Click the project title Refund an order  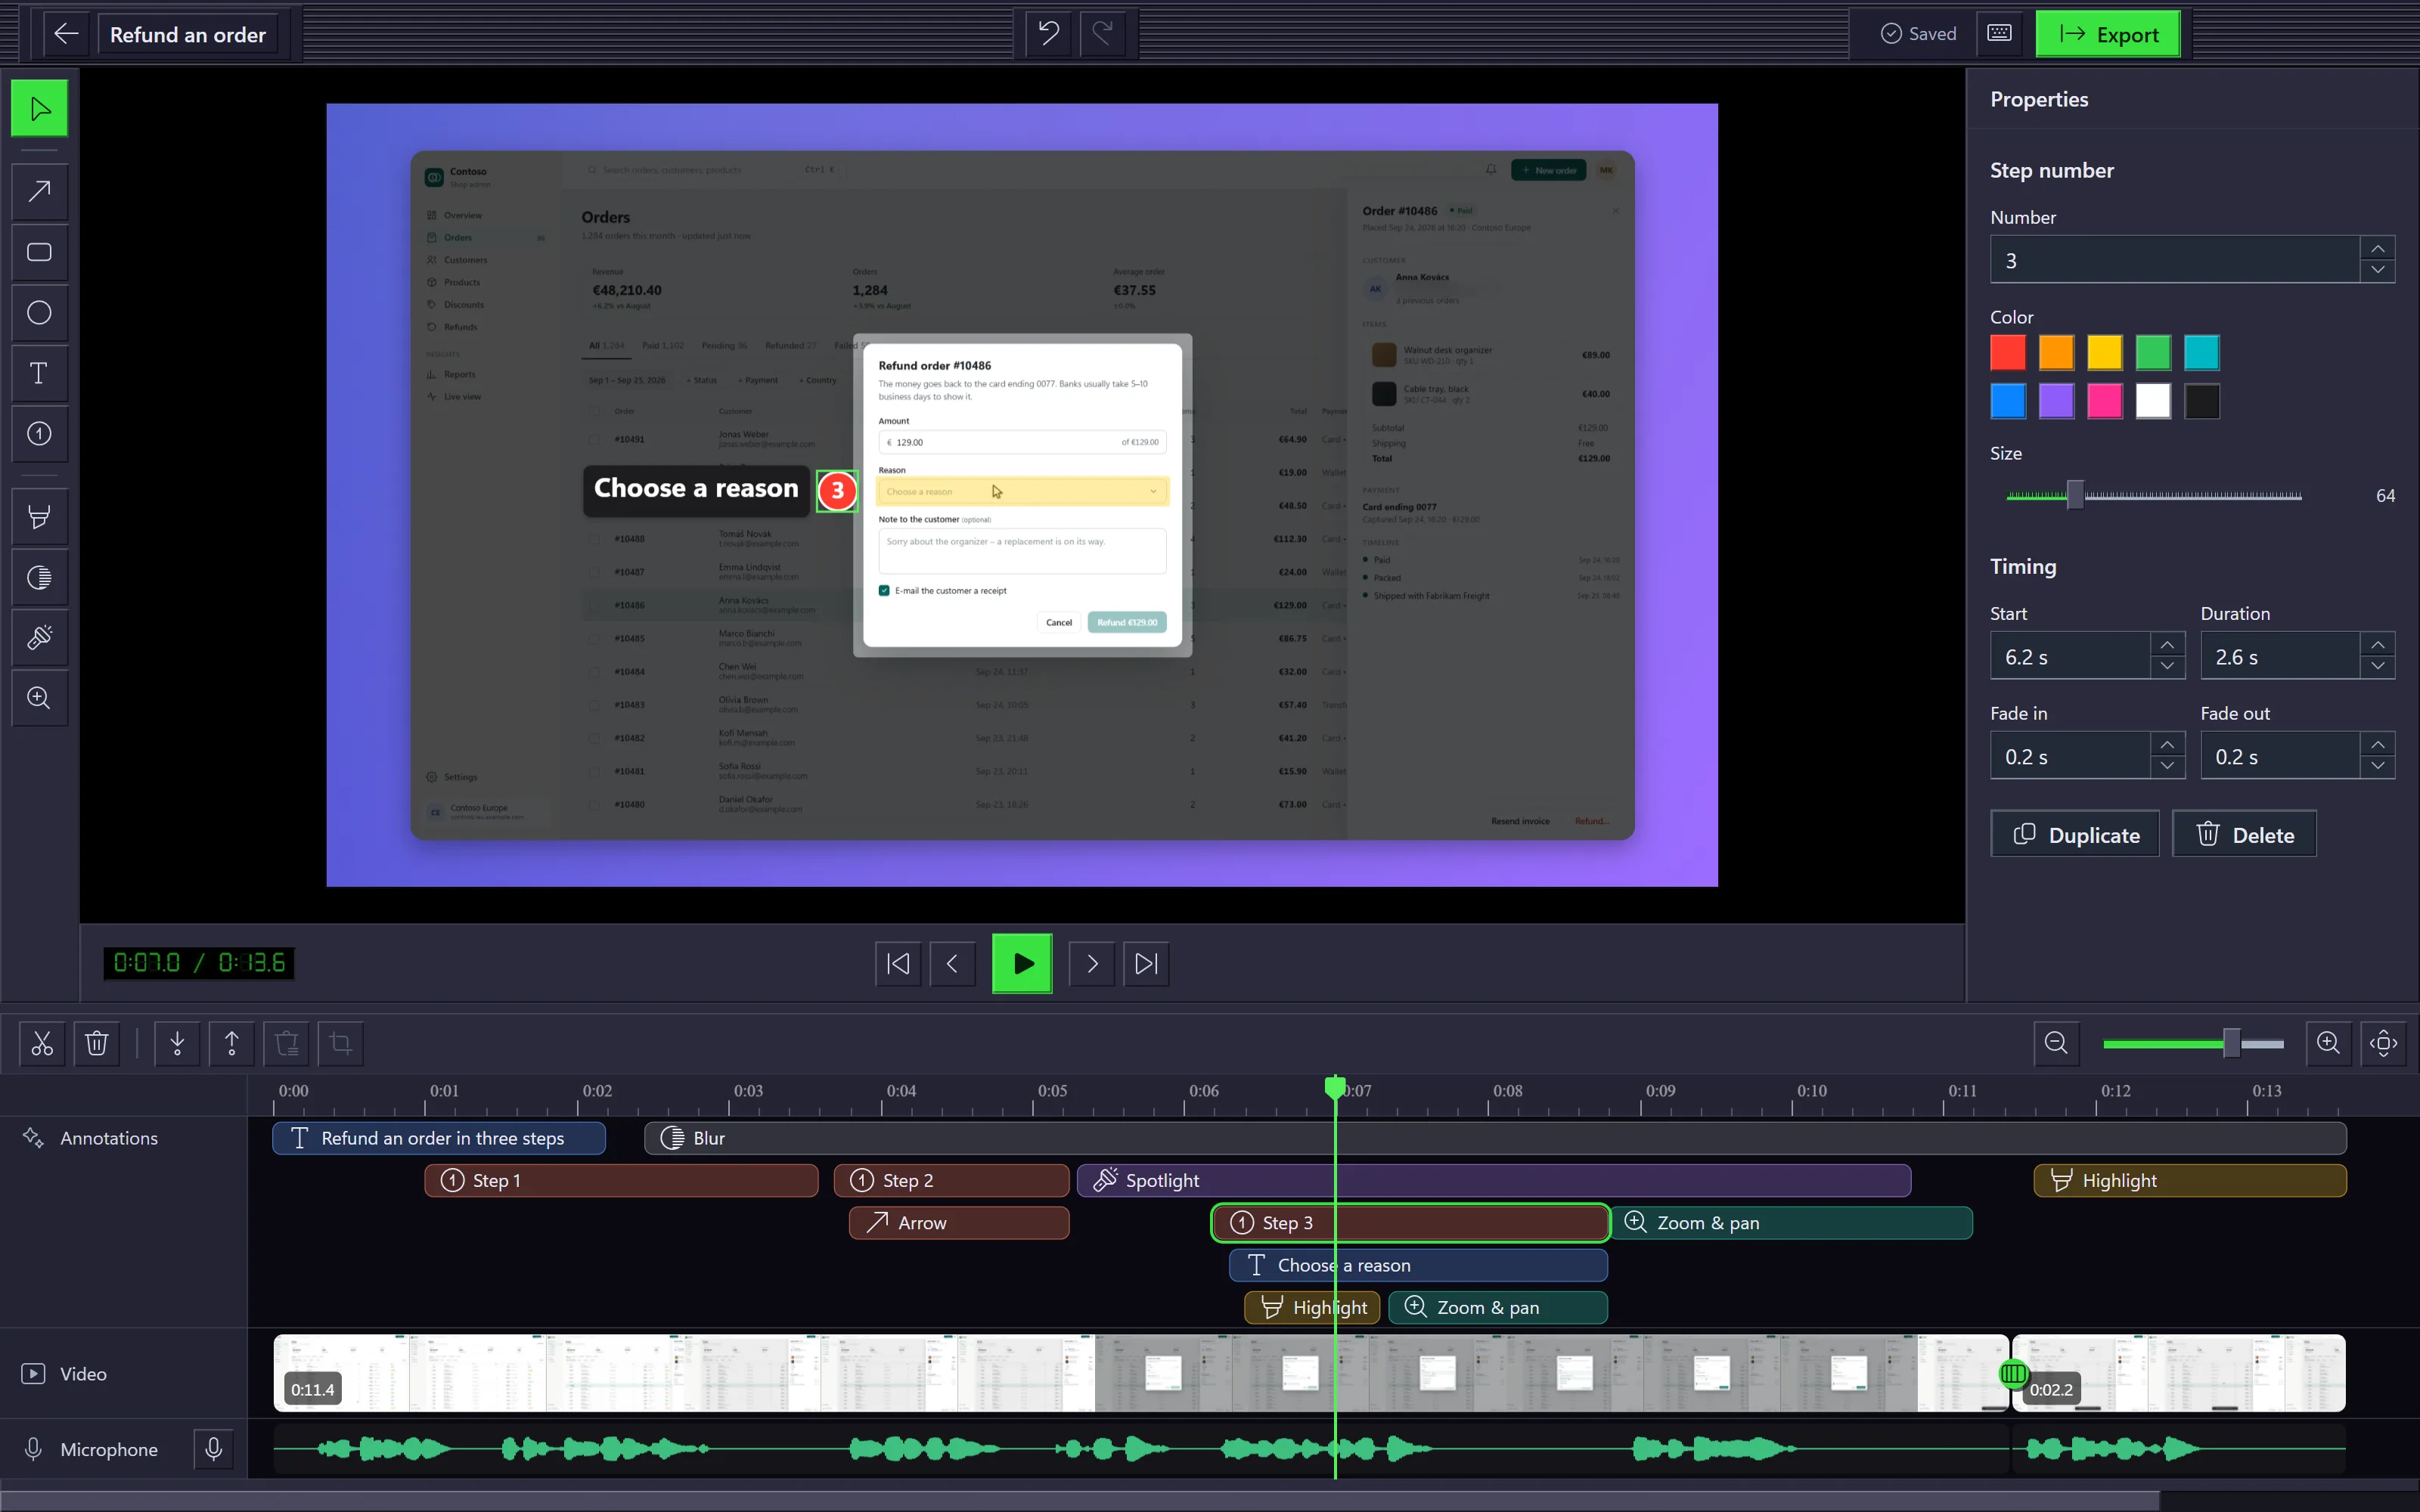coord(188,34)
